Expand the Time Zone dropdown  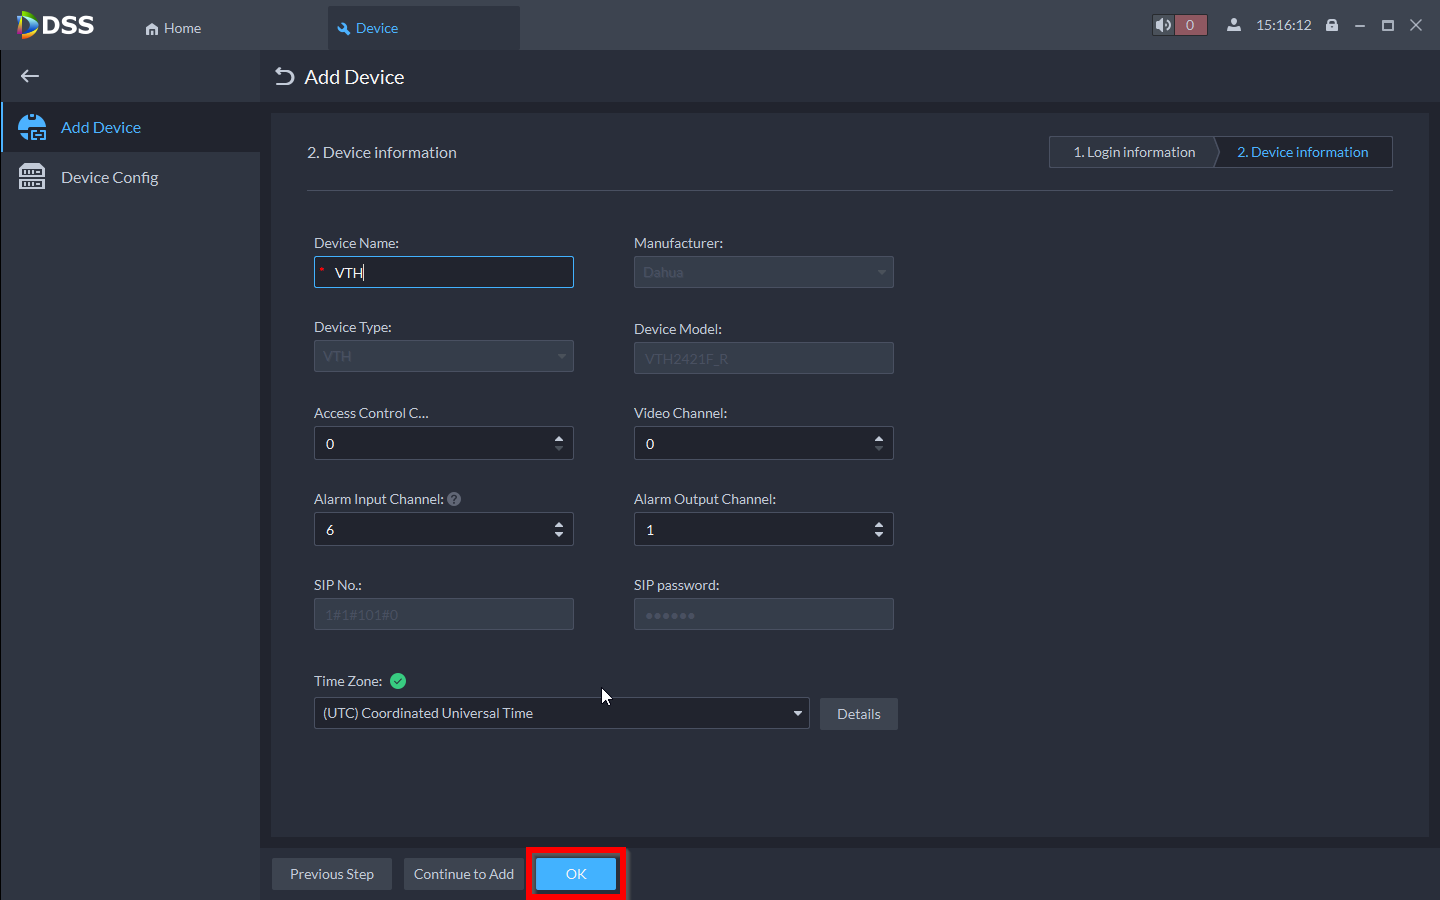[x=797, y=713]
